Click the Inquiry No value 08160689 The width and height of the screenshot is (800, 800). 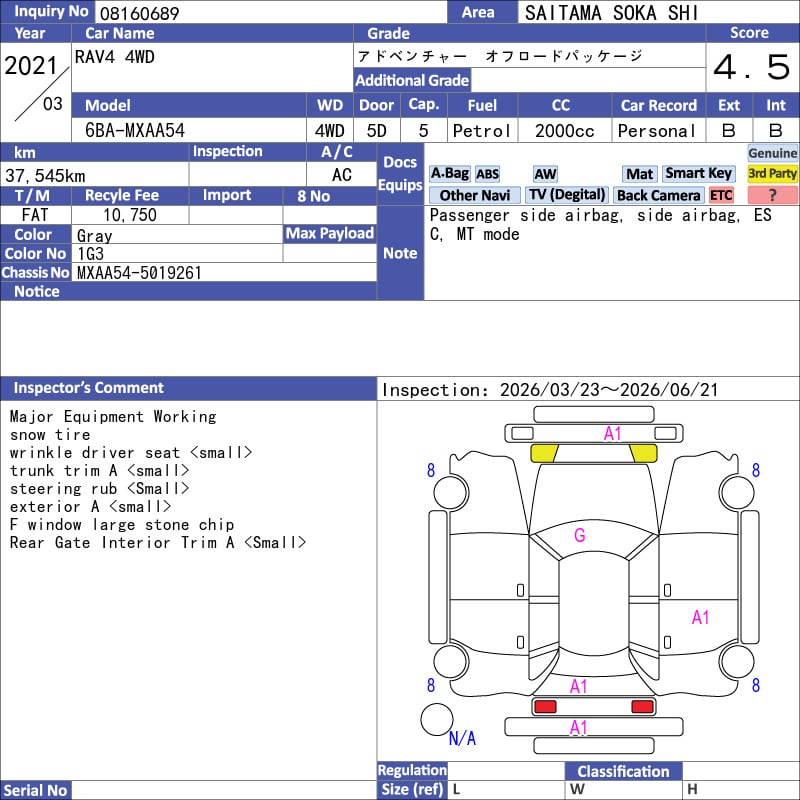(x=138, y=13)
